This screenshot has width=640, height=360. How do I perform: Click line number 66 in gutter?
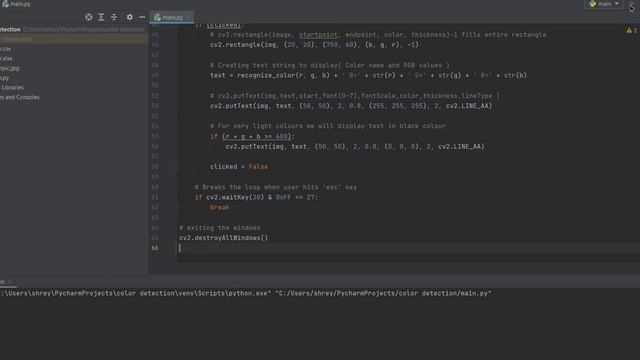click(155, 248)
